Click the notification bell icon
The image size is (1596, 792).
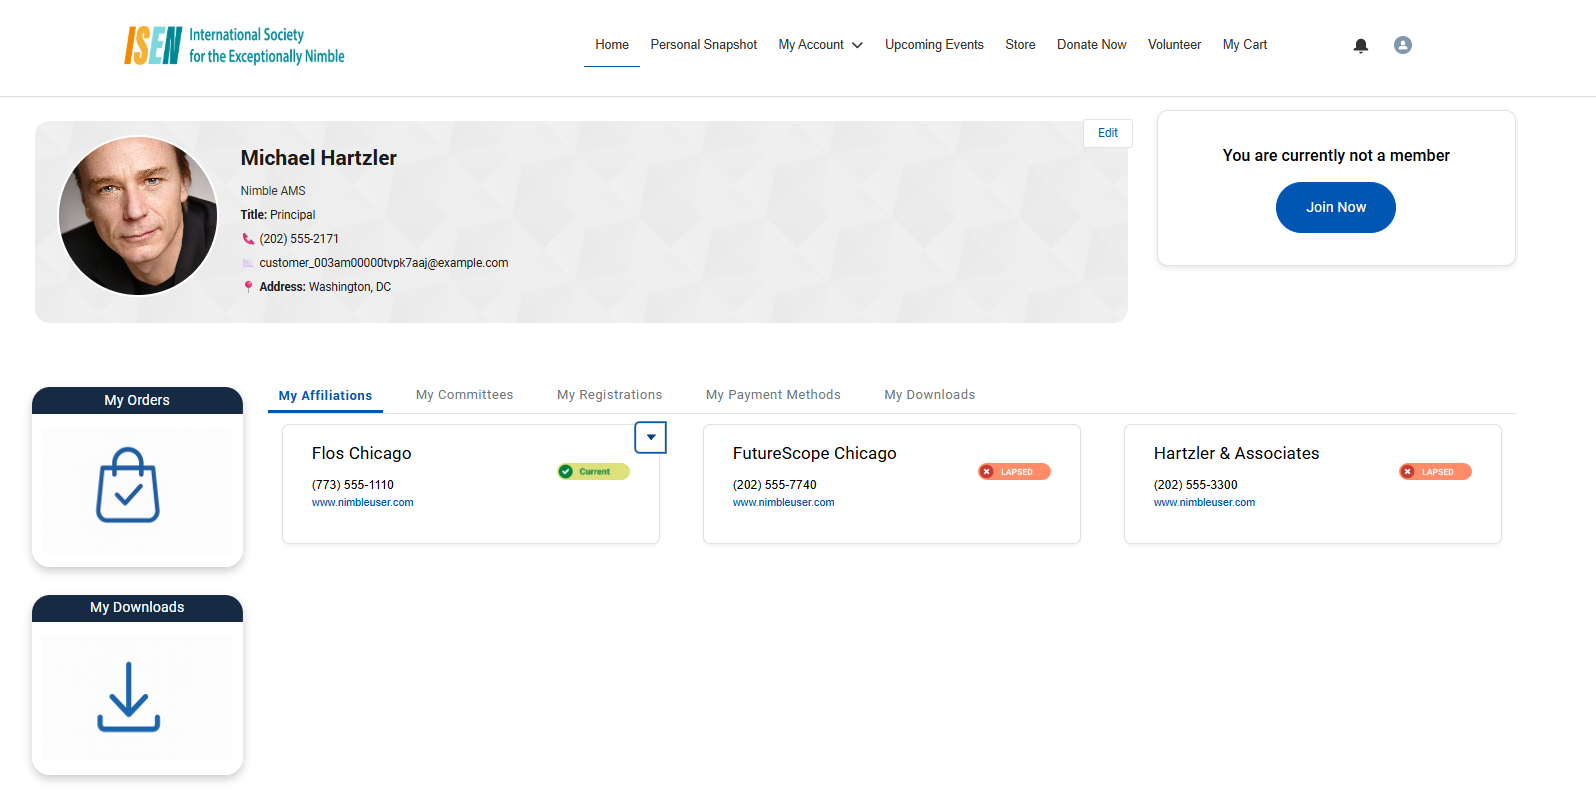click(1360, 45)
